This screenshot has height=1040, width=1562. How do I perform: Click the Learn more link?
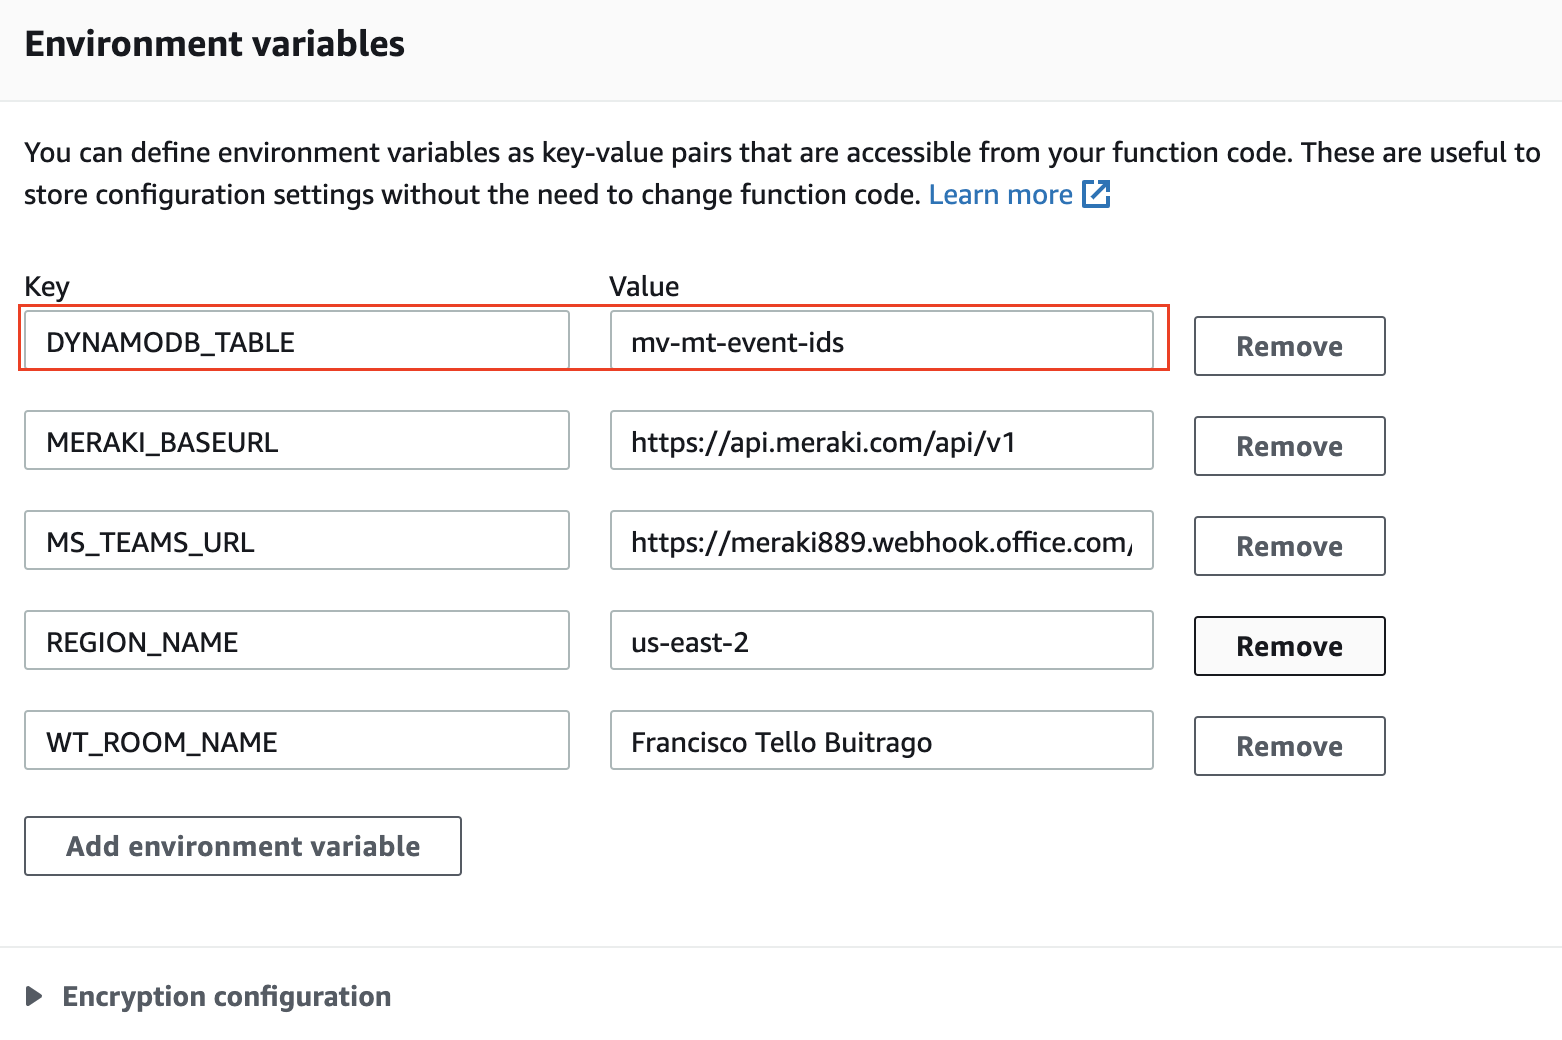coord(1000,194)
